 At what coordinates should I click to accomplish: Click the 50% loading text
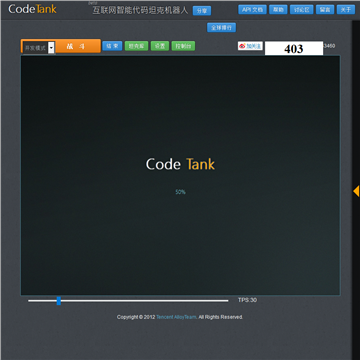180,192
